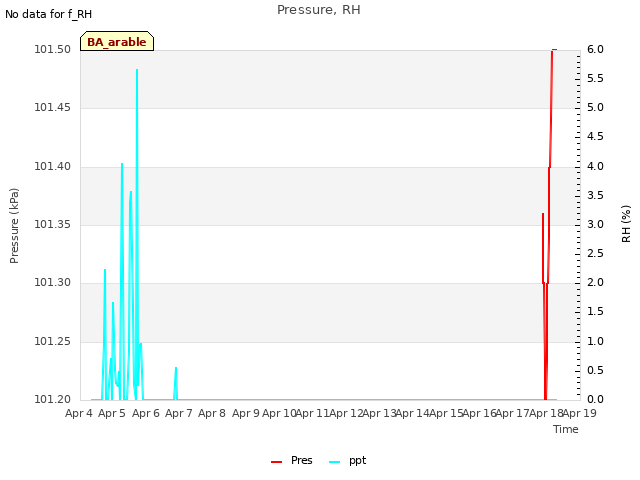The width and height of the screenshot is (640, 480).
Task: Click the cyan ppt legend color marker
Action: click(x=334, y=462)
